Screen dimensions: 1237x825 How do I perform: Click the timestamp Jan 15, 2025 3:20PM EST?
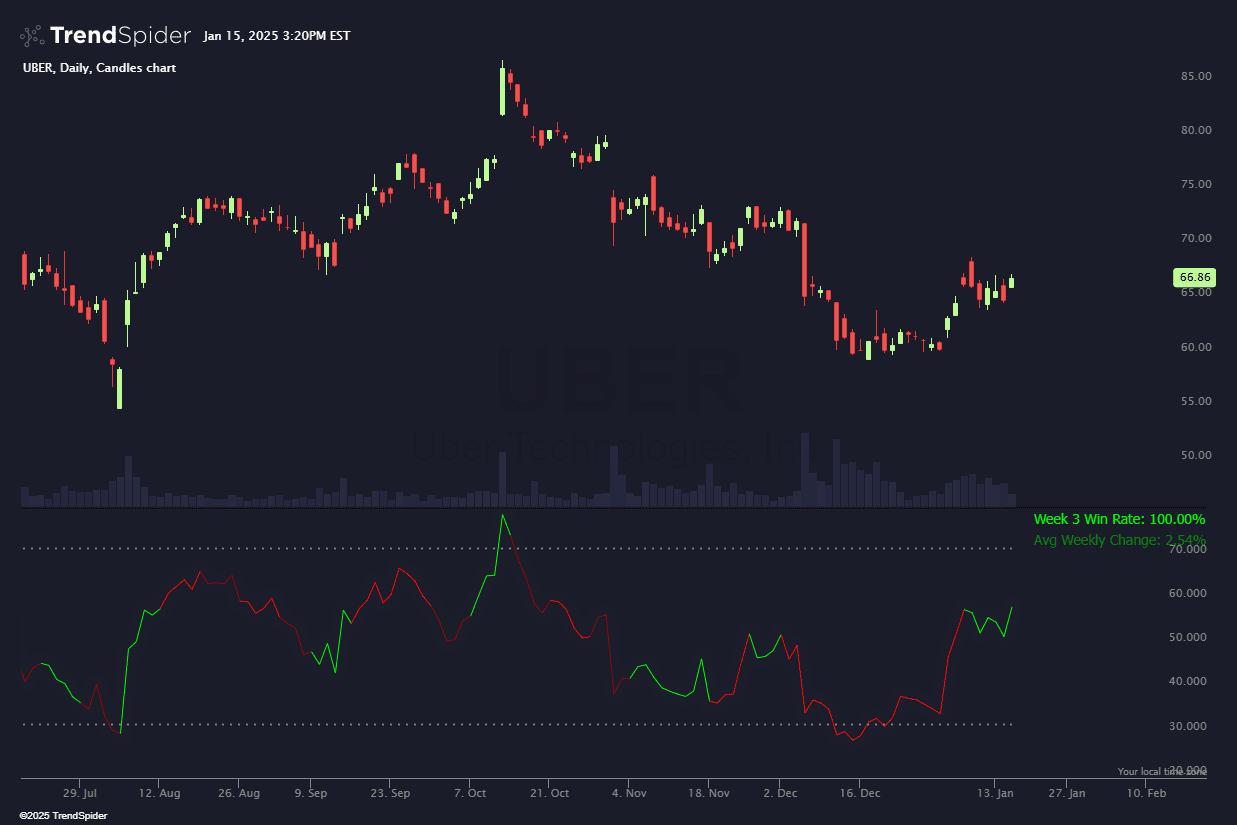click(x=276, y=36)
